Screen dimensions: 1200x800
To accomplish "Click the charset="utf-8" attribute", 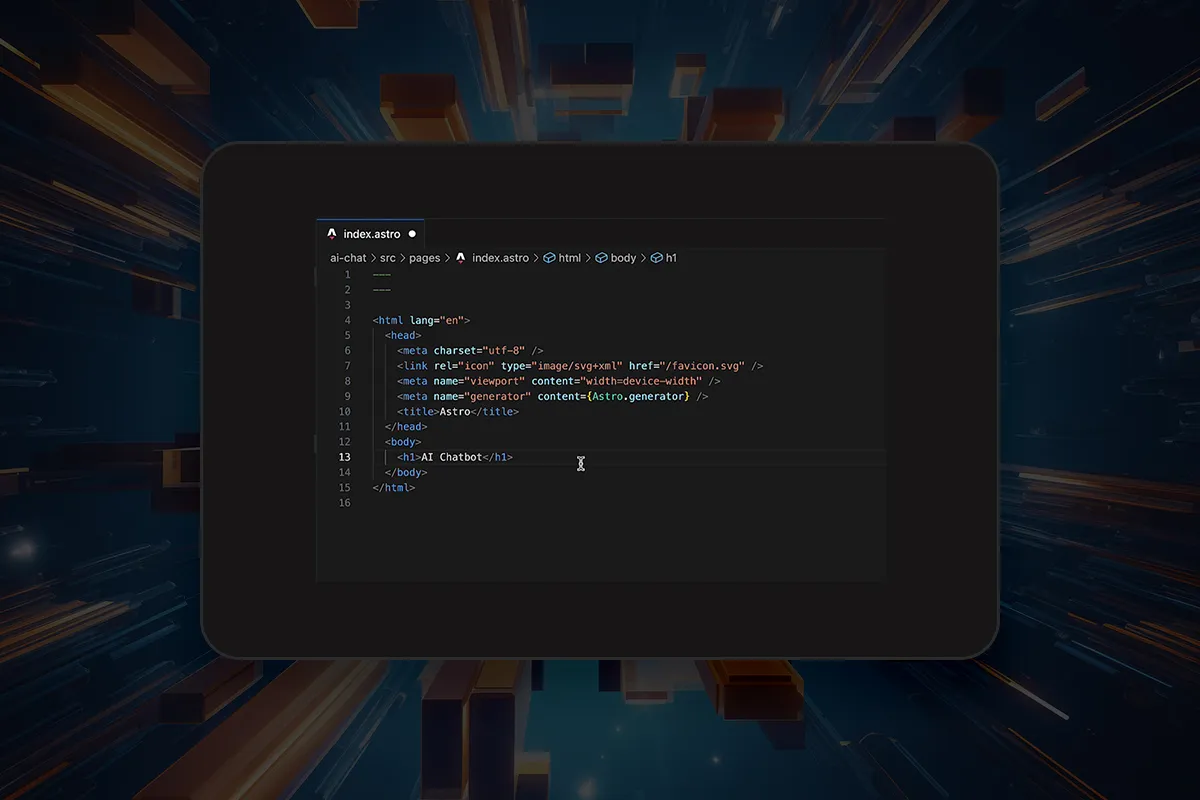I will [x=479, y=351].
